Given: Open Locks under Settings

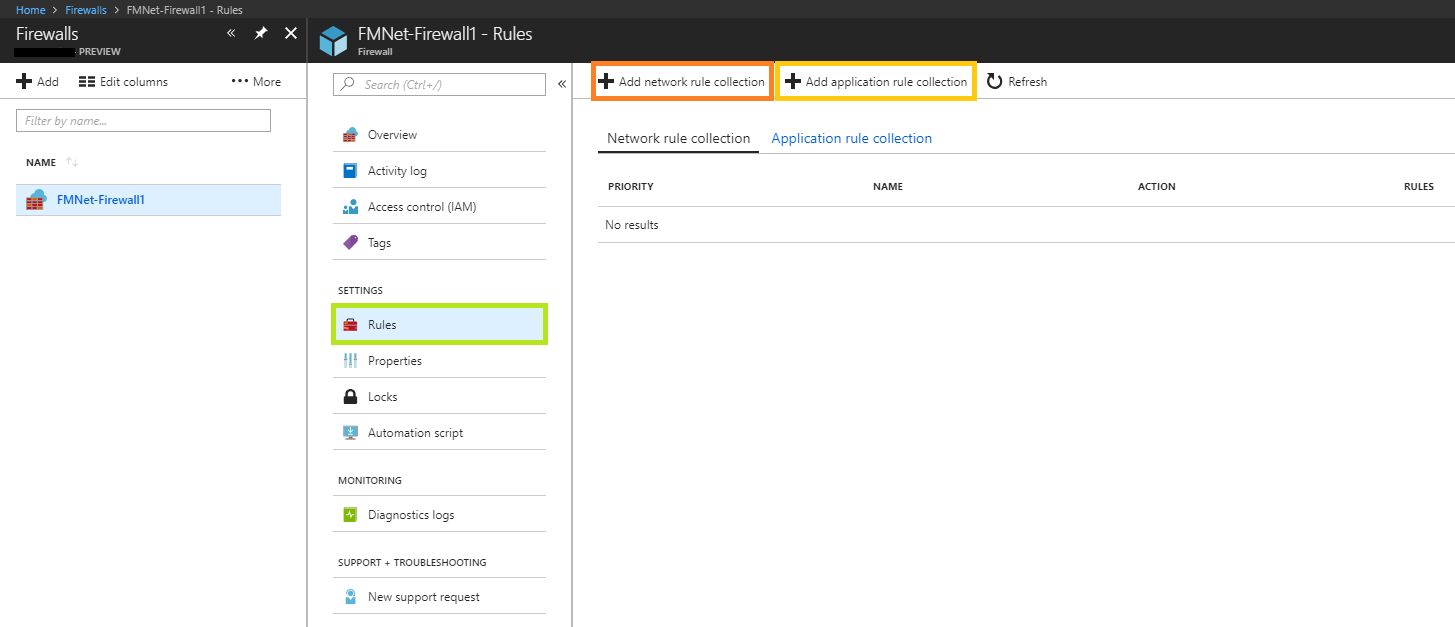Looking at the screenshot, I should [440, 397].
